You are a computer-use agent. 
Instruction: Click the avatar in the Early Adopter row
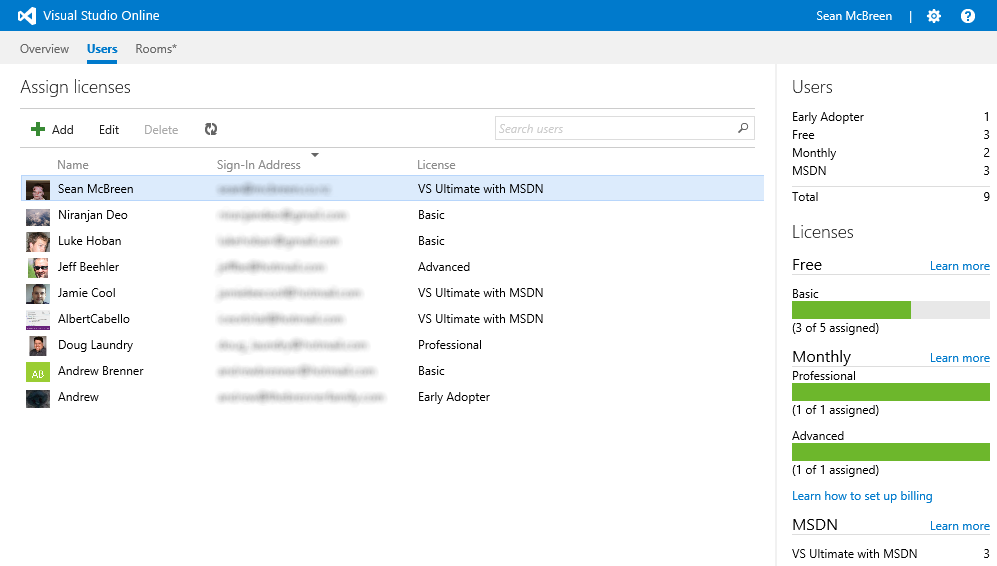[x=38, y=398]
